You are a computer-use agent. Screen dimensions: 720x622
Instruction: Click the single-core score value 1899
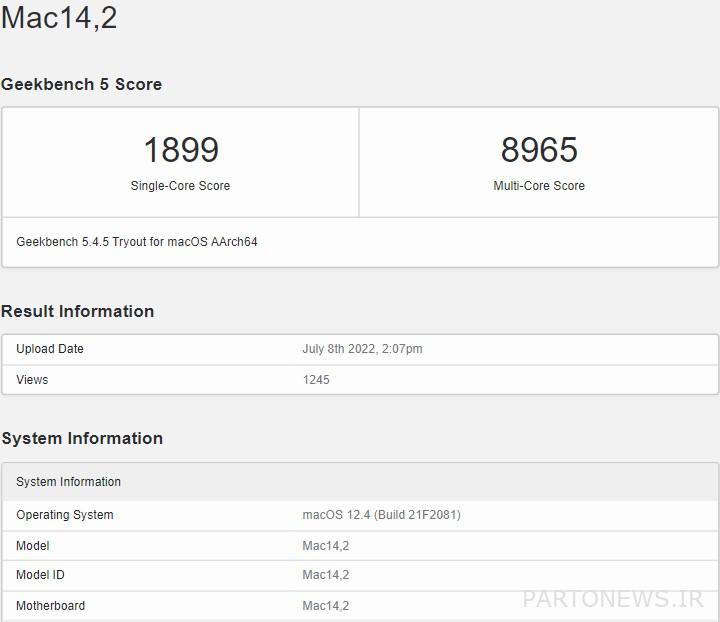pyautogui.click(x=181, y=150)
